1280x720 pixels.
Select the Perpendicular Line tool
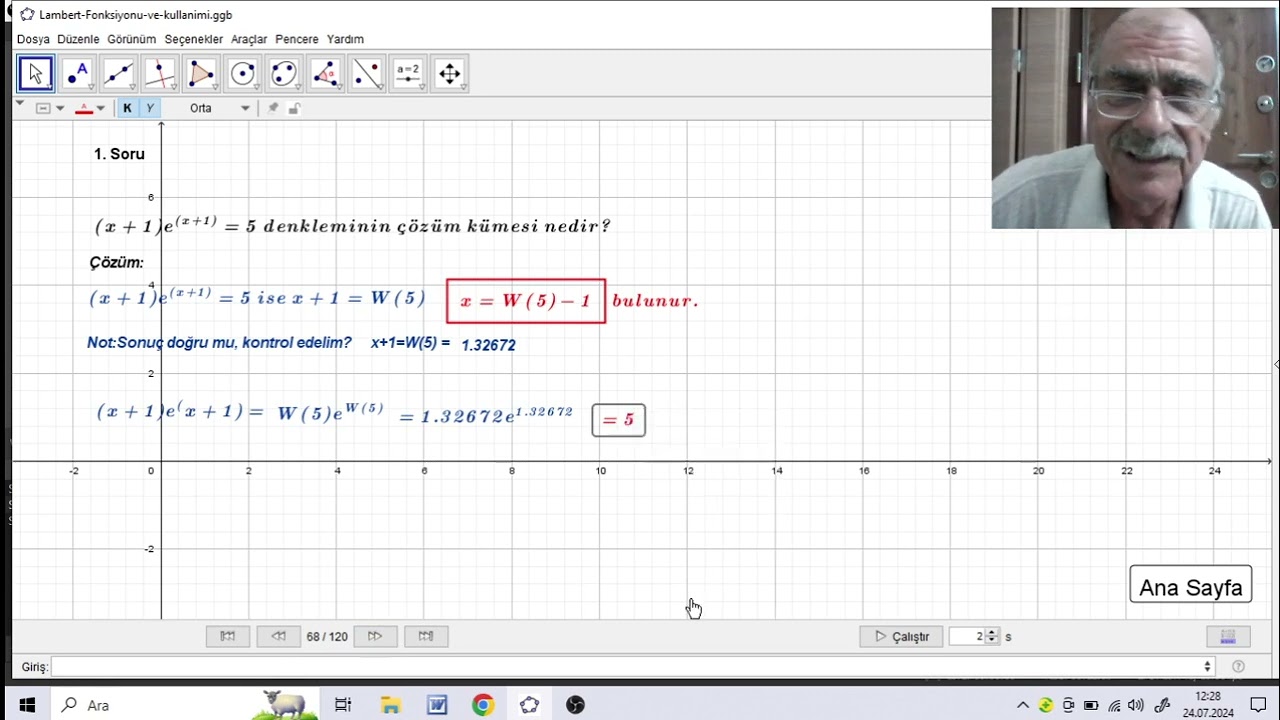pyautogui.click(x=160, y=73)
